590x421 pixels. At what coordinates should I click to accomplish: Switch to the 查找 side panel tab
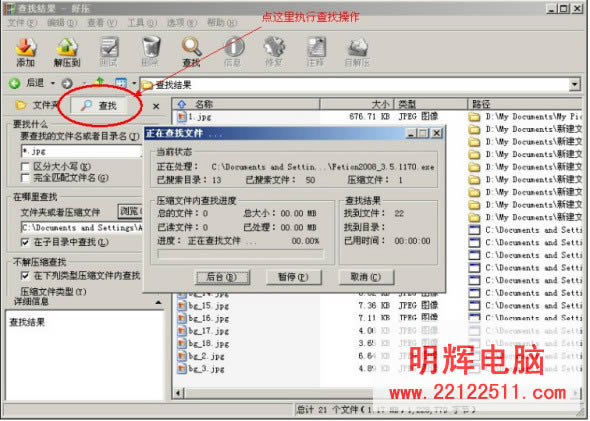click(x=99, y=105)
